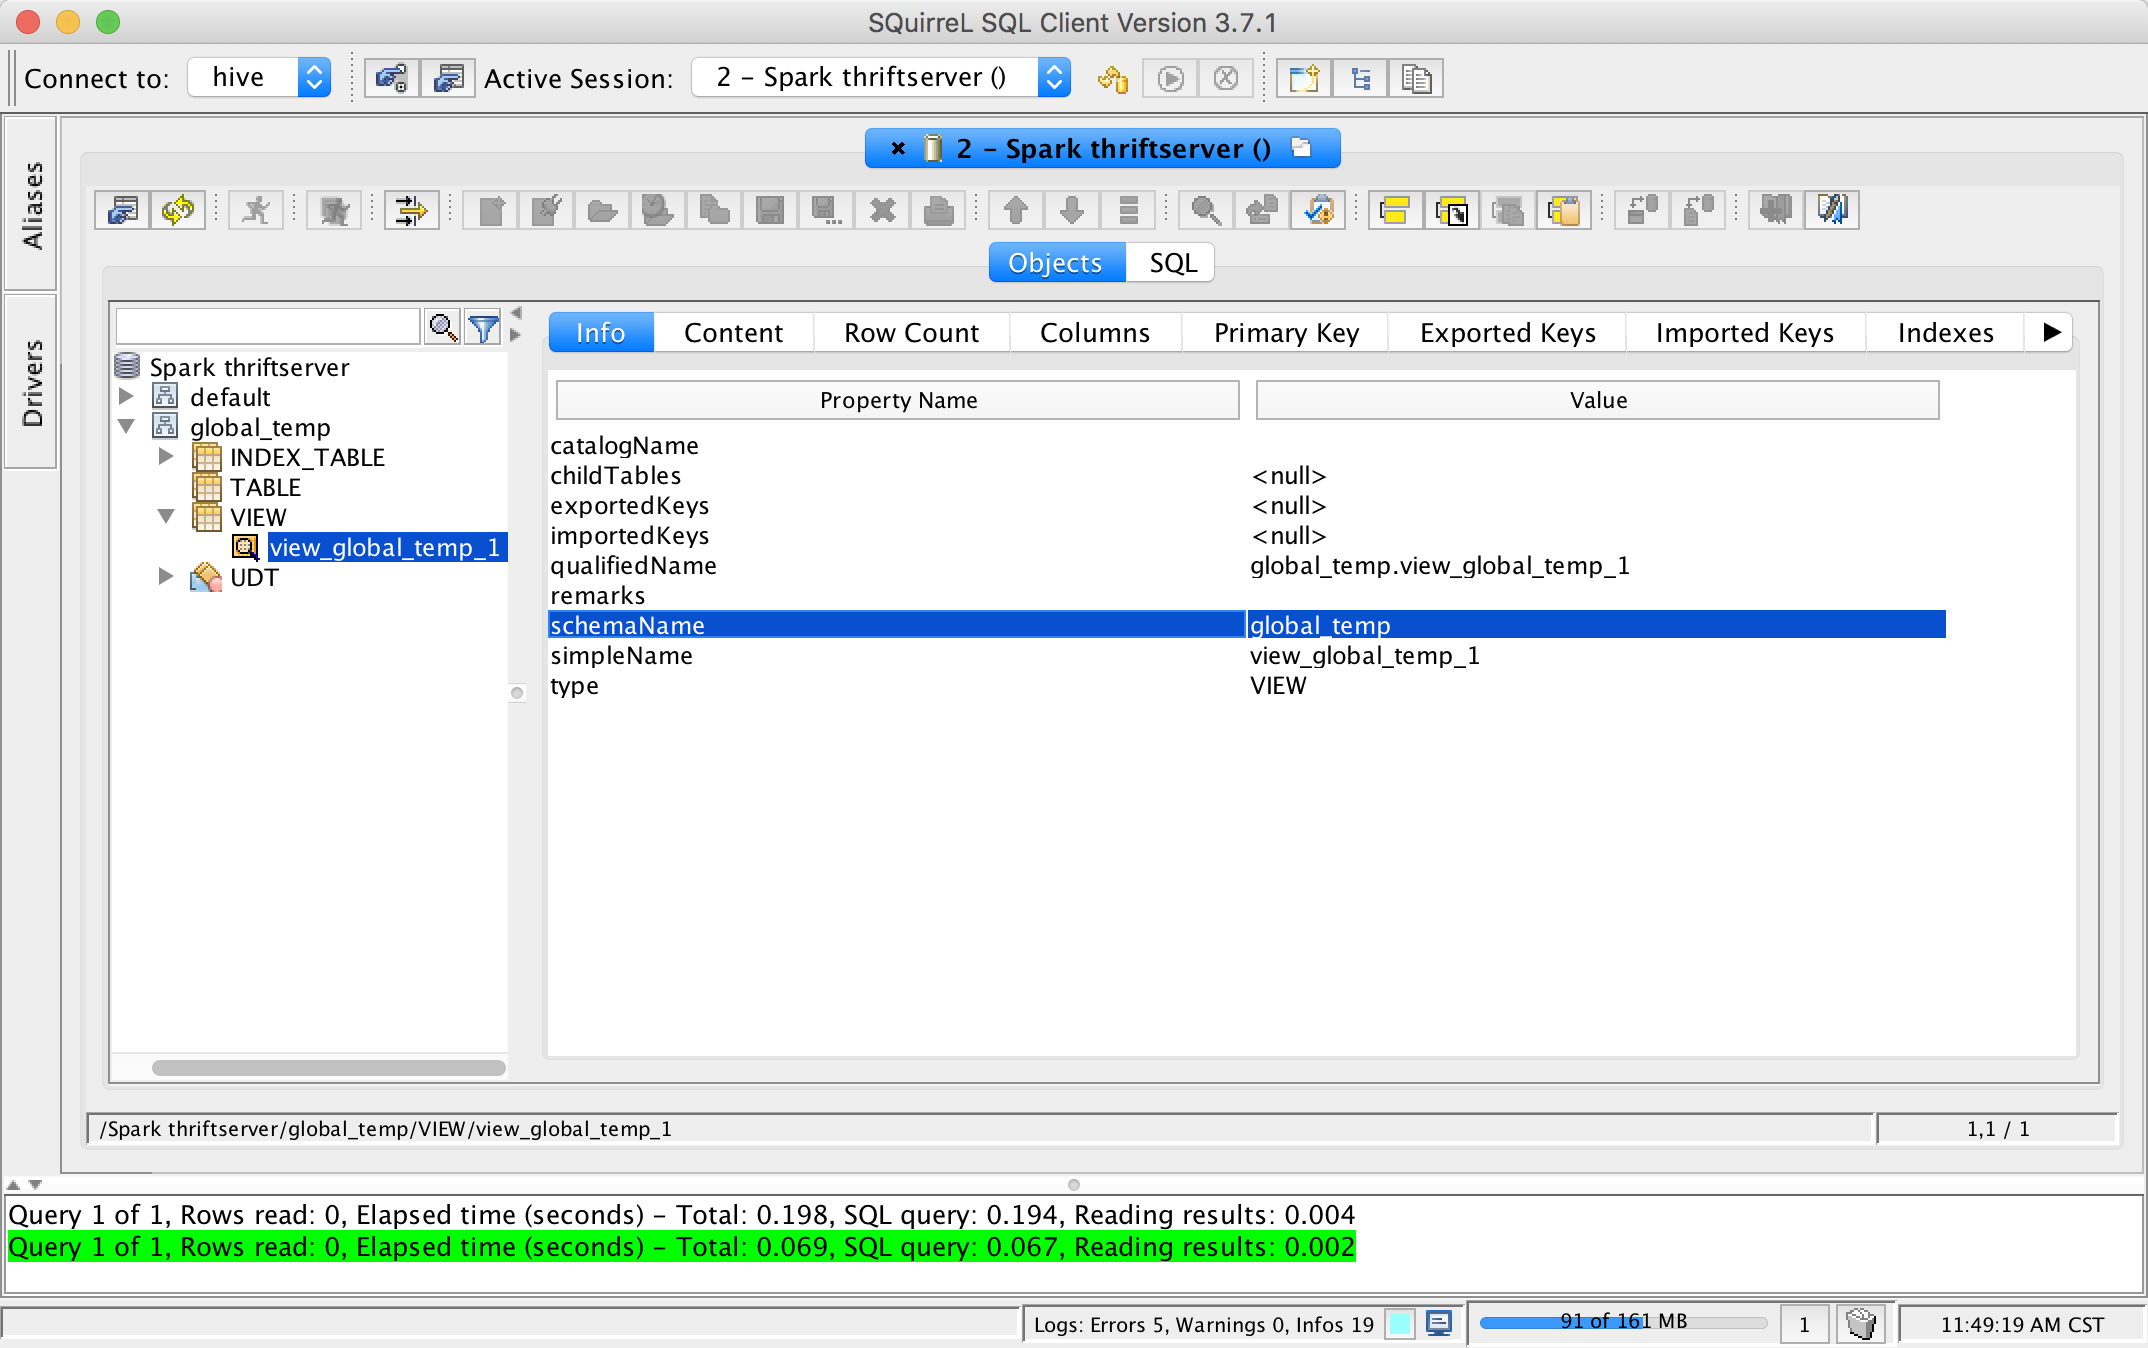Click the green highlighted query message line

pyautogui.click(x=681, y=1247)
